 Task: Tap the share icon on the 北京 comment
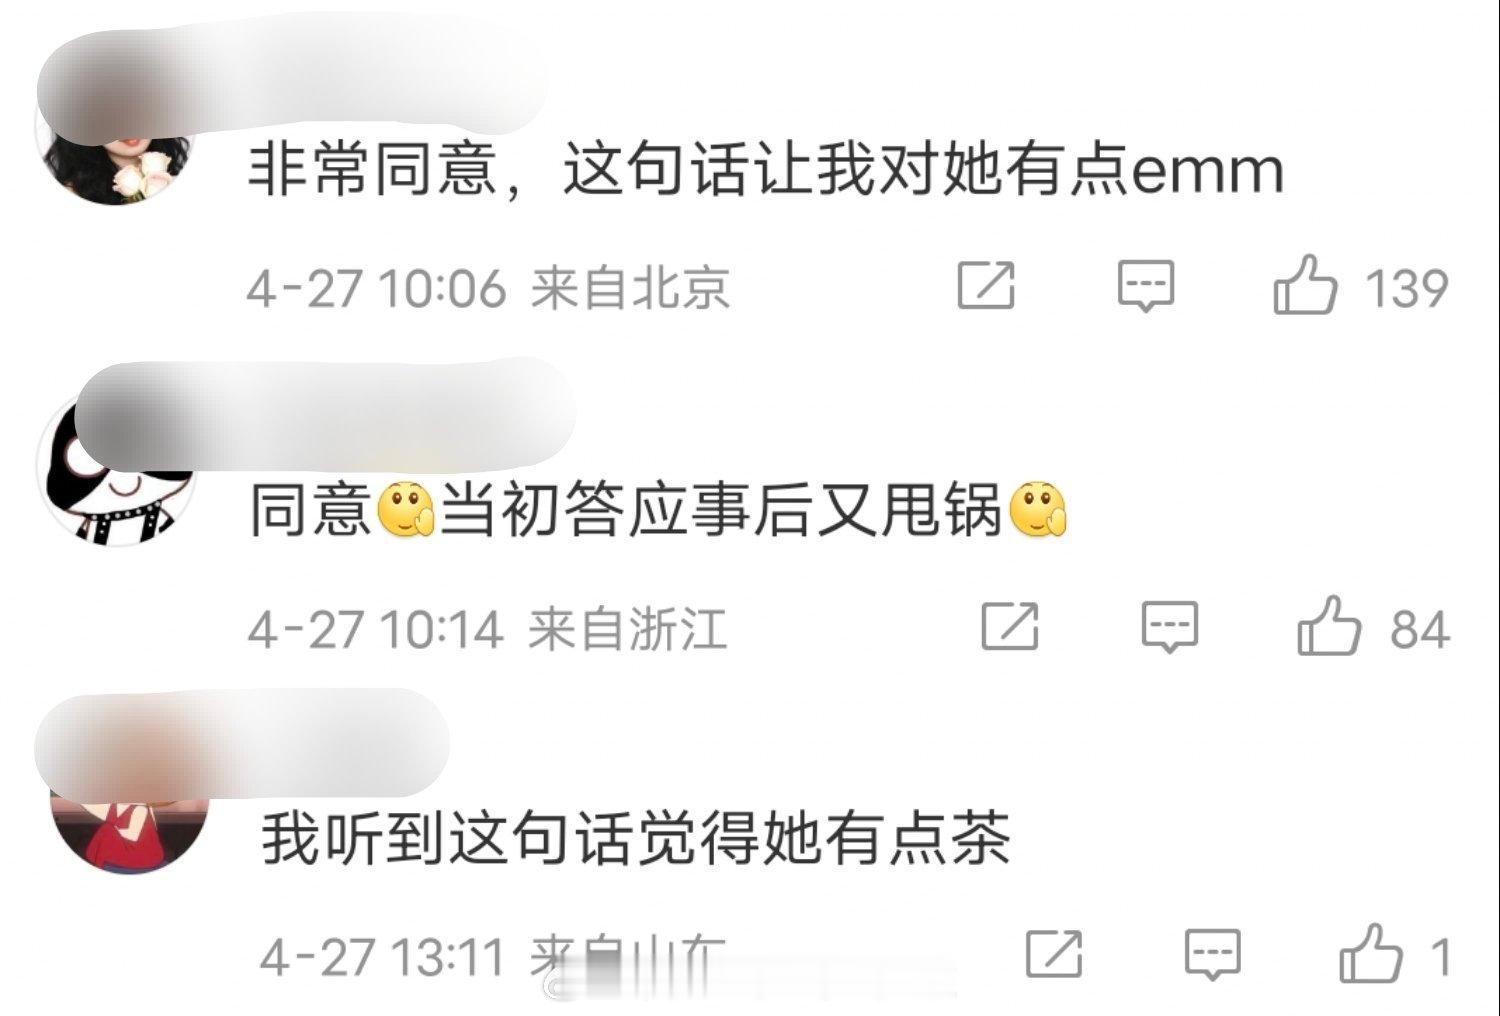(986, 286)
